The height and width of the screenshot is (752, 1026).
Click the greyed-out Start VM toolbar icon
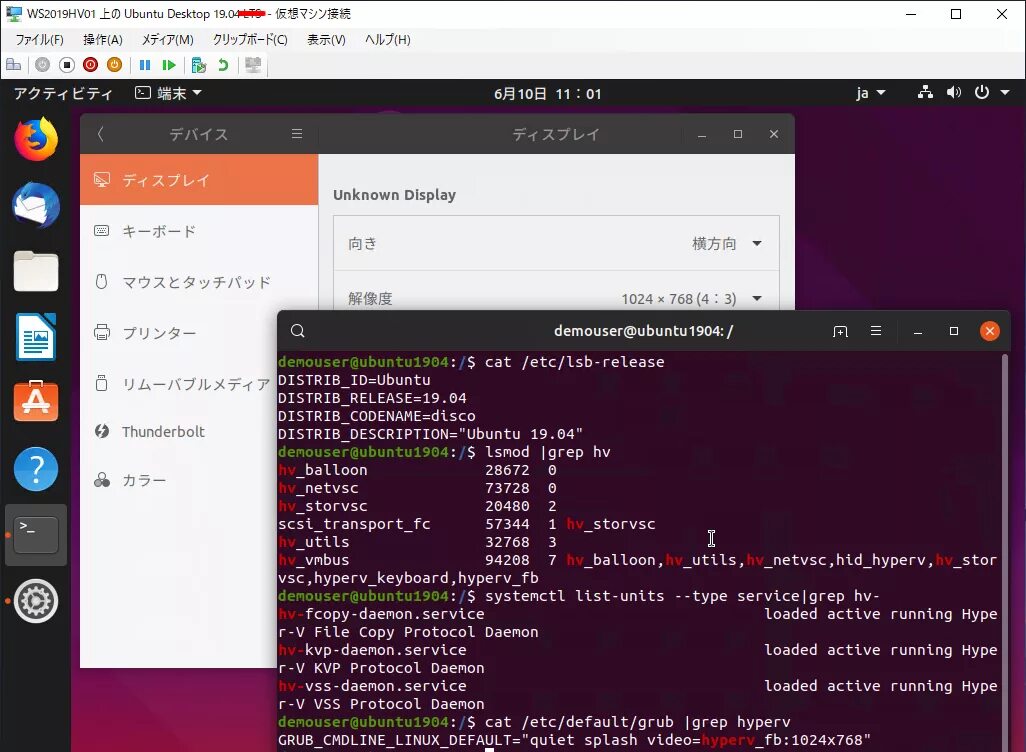(43, 65)
